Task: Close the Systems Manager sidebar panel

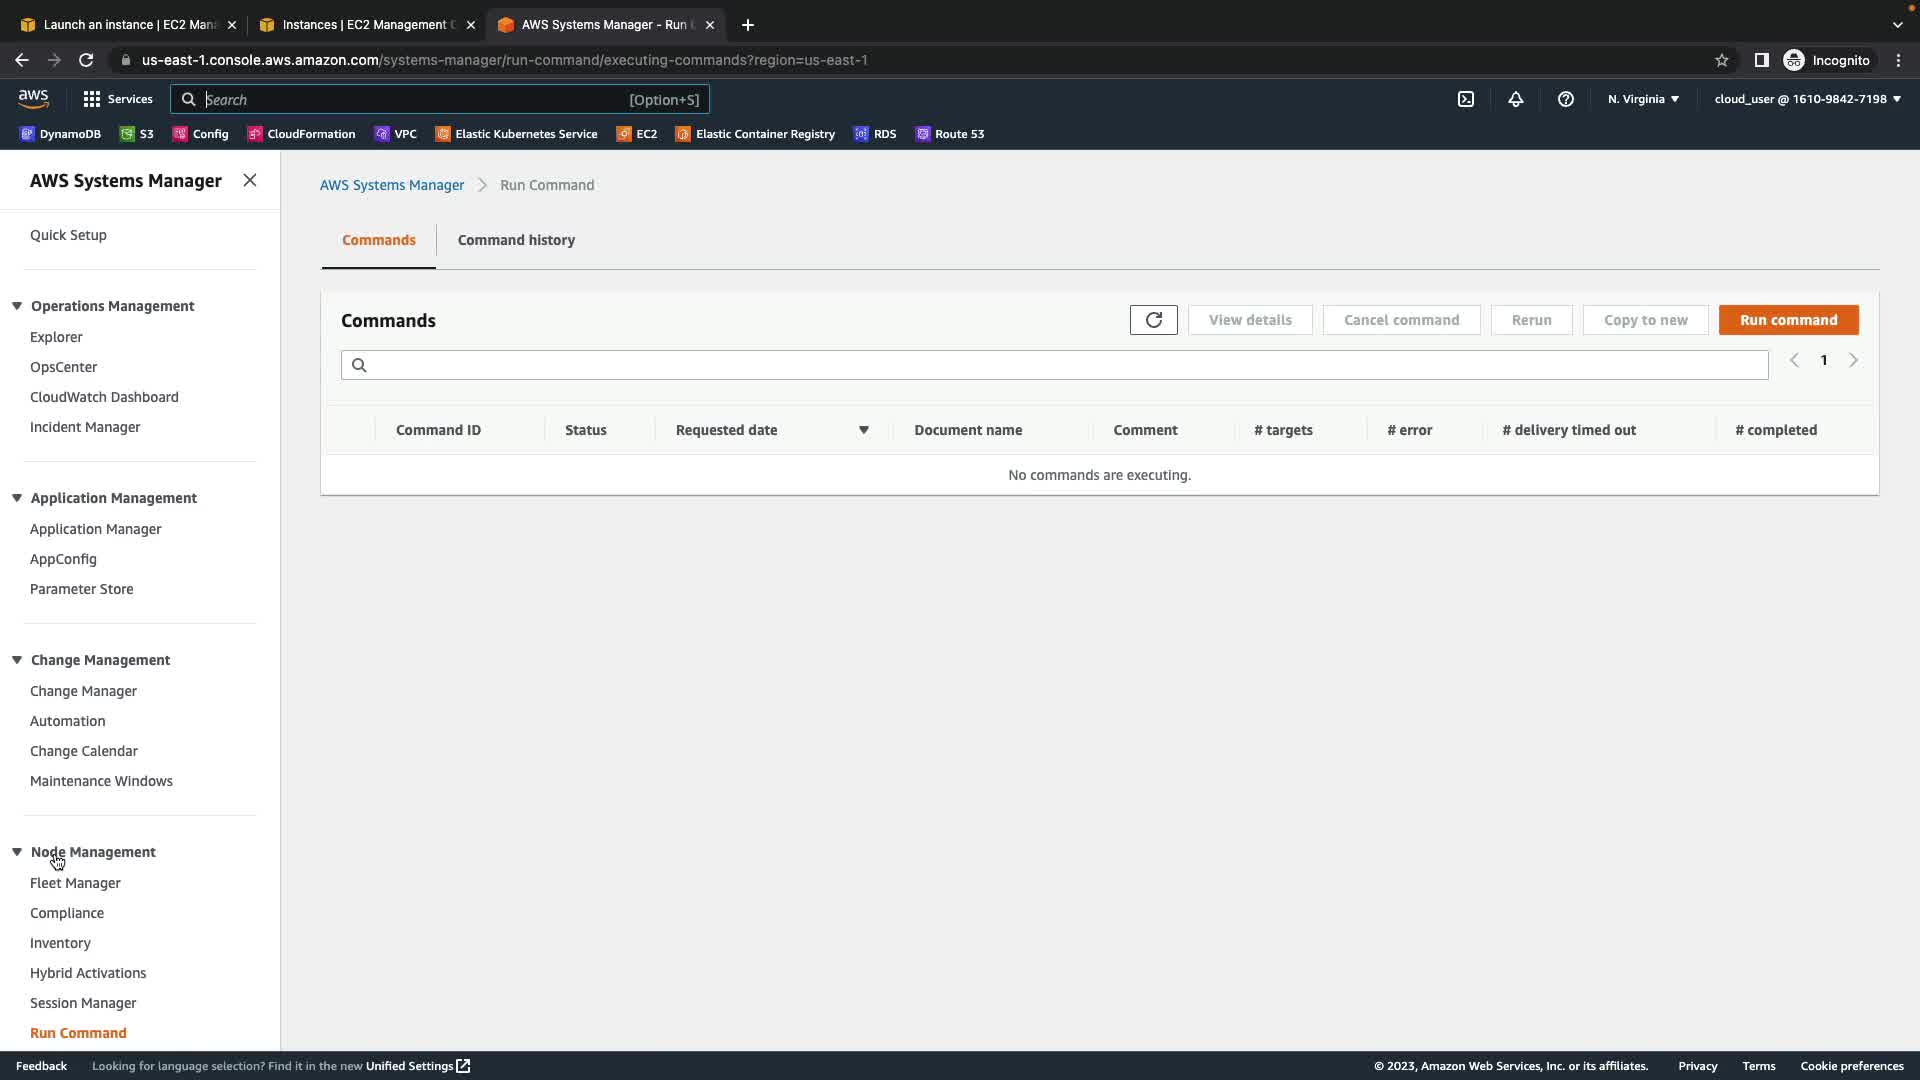Action: pyautogui.click(x=250, y=180)
